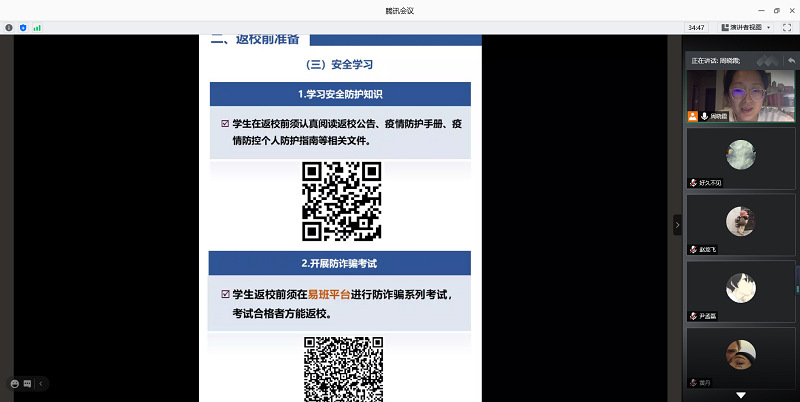Click the 正在讲话 speaking label
The width and height of the screenshot is (800, 402).
point(715,61)
